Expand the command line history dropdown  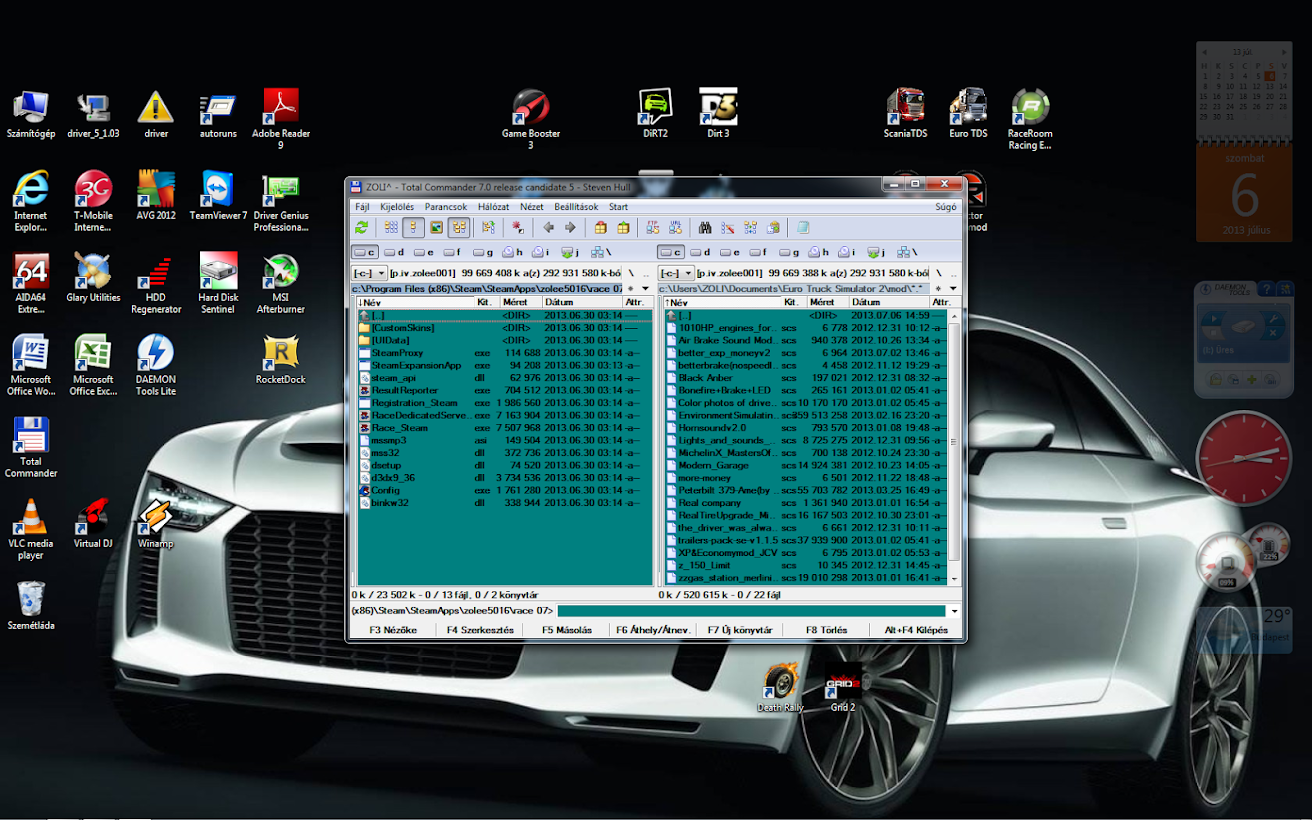point(954,611)
